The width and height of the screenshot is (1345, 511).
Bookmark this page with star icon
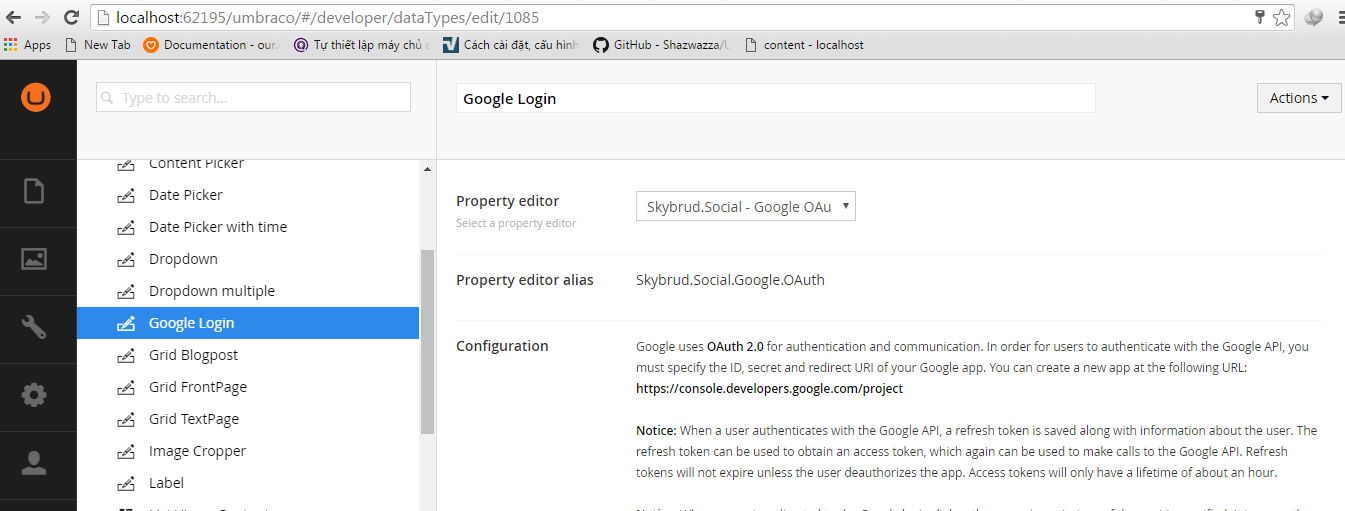point(1281,18)
